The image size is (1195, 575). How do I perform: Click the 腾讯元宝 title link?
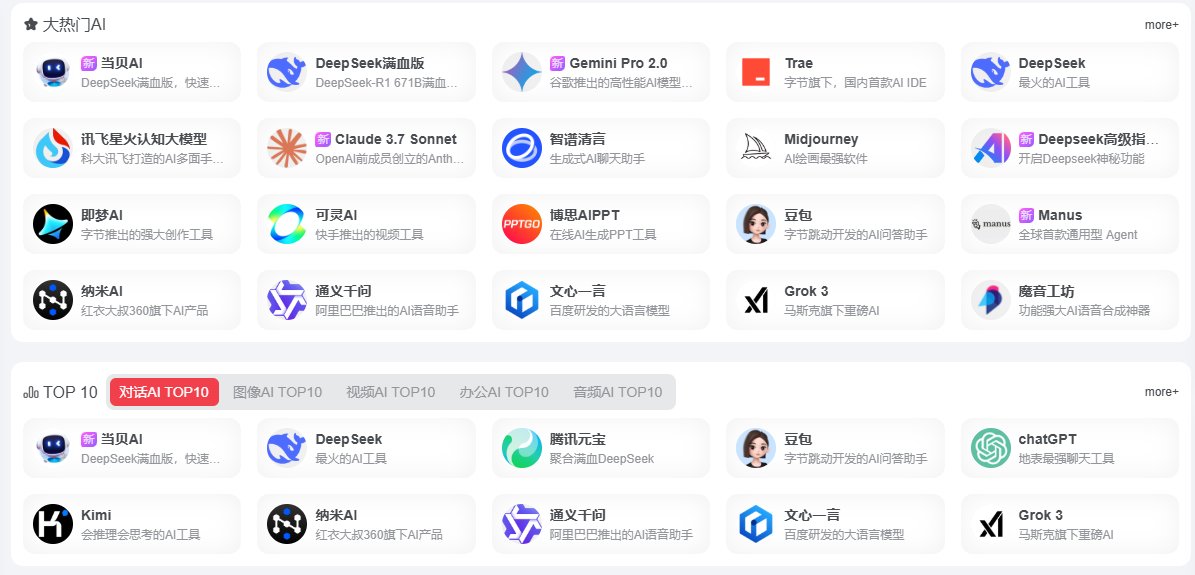(578, 439)
